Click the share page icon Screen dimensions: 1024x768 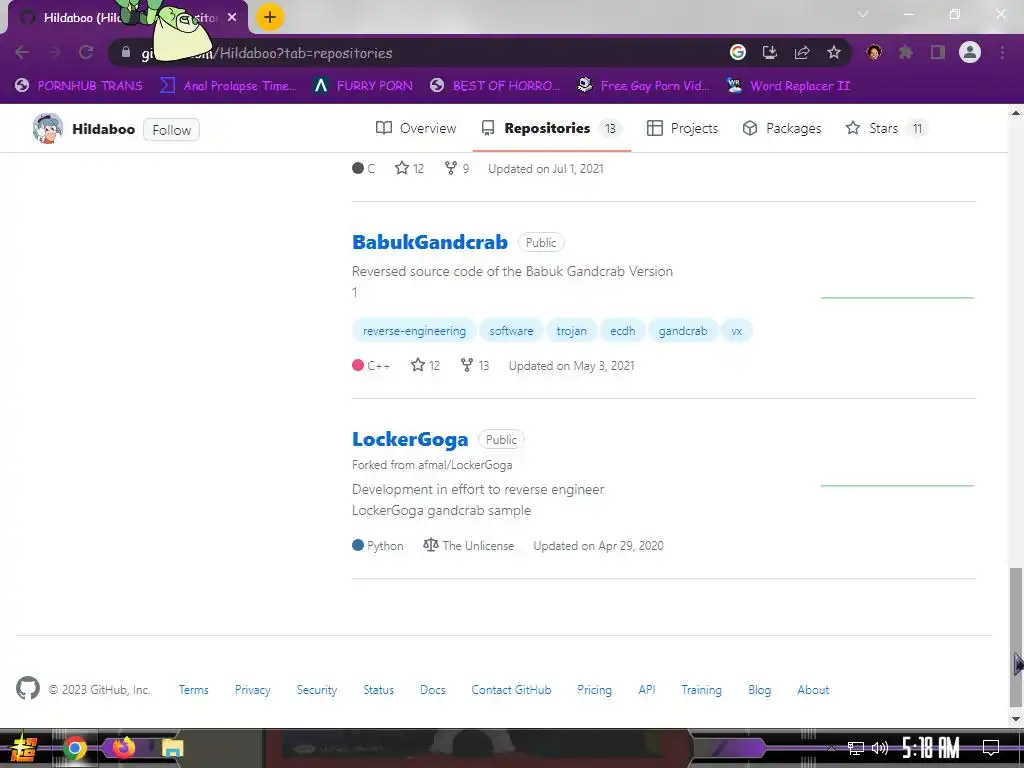click(x=802, y=52)
